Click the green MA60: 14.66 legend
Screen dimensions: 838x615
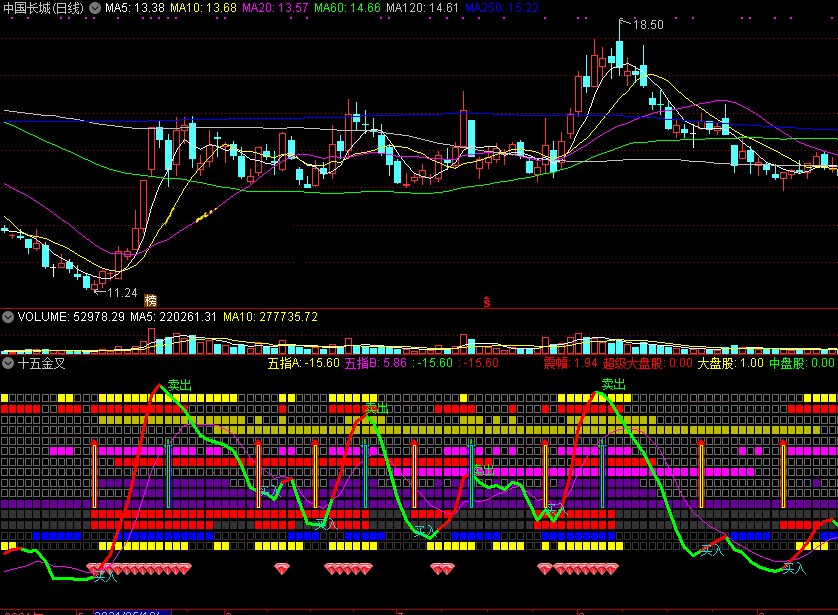click(347, 8)
